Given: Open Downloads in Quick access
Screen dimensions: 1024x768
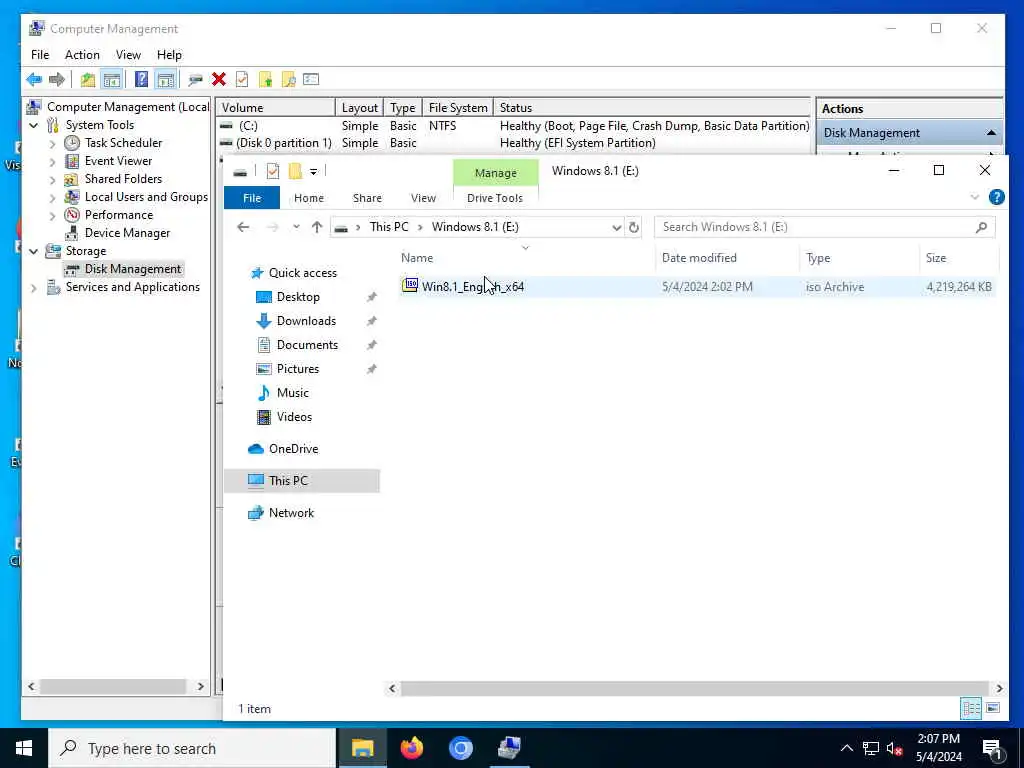Looking at the screenshot, I should 306,321.
